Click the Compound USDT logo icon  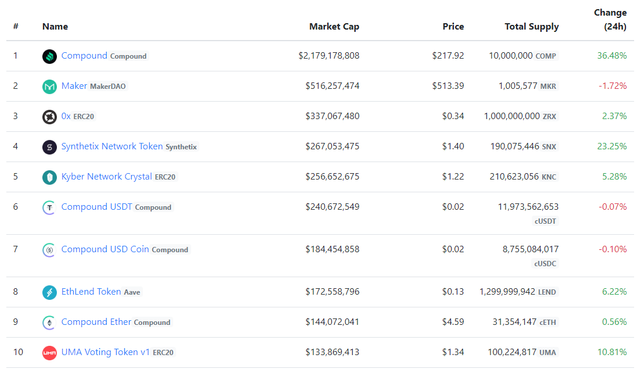pos(49,207)
